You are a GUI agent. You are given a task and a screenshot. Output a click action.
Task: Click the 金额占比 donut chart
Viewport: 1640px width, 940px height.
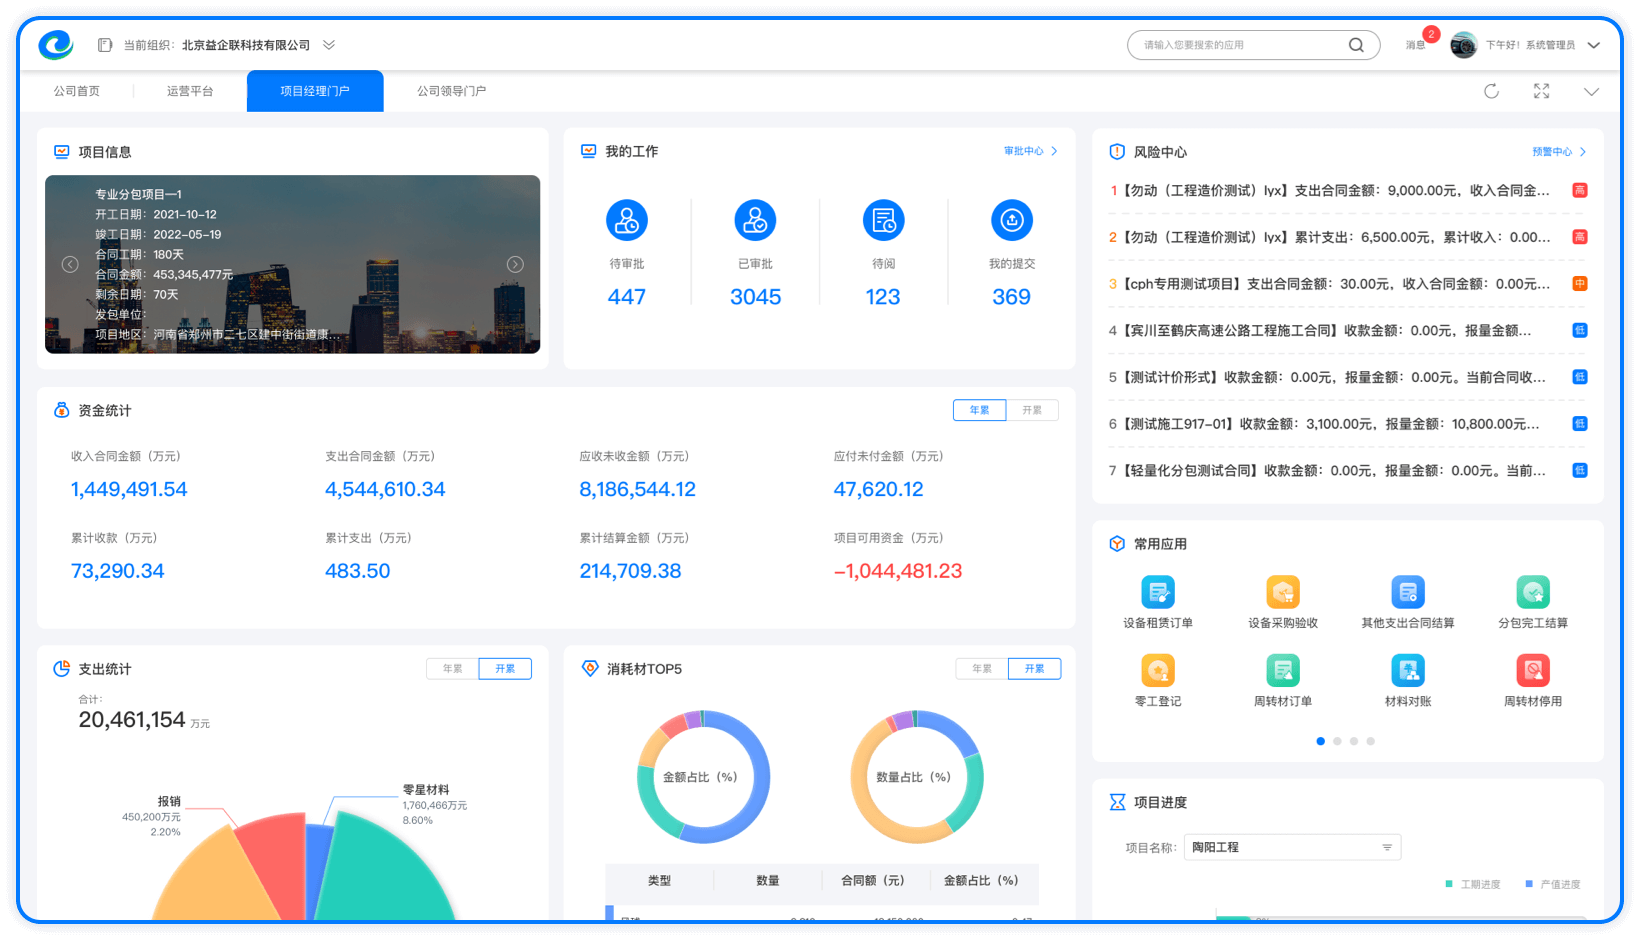click(x=704, y=777)
